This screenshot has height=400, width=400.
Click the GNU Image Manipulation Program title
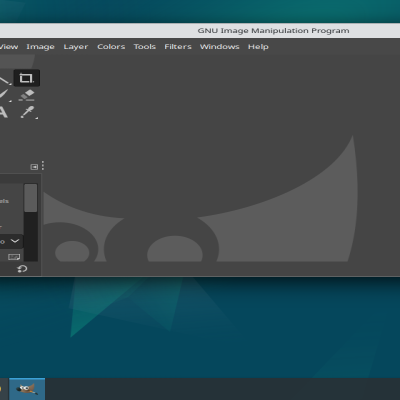click(273, 31)
